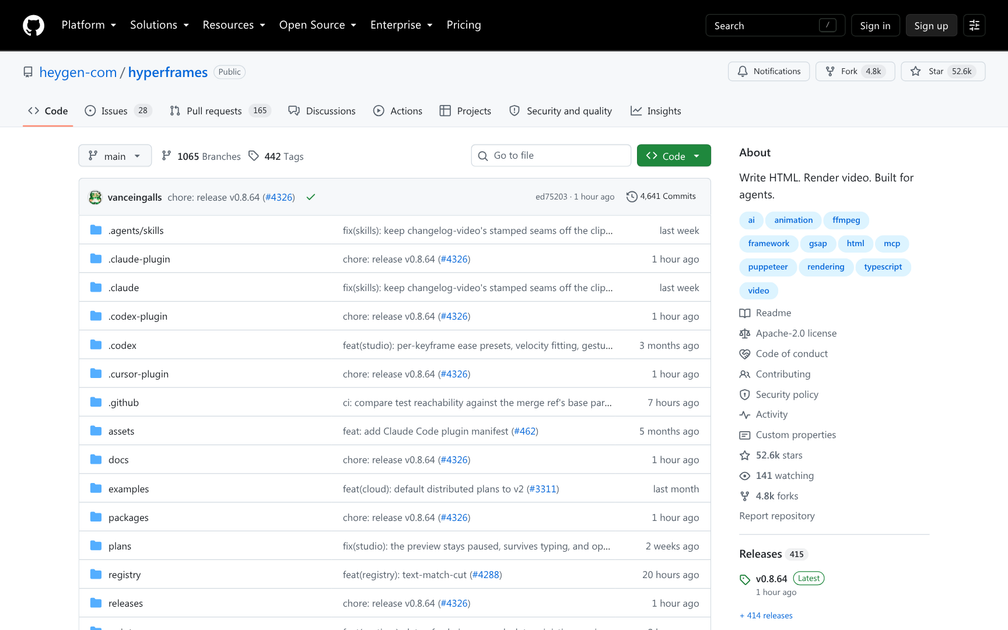The image size is (1008, 630).
Task: Click vanceingalls avatar icon
Action: (x=95, y=197)
